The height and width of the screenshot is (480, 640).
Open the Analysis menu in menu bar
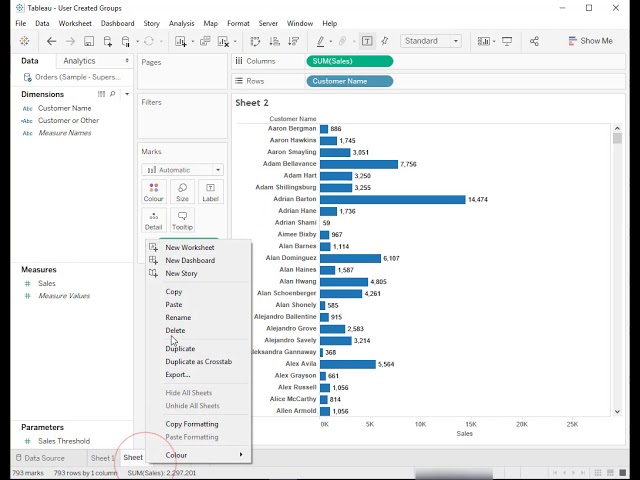click(x=182, y=23)
